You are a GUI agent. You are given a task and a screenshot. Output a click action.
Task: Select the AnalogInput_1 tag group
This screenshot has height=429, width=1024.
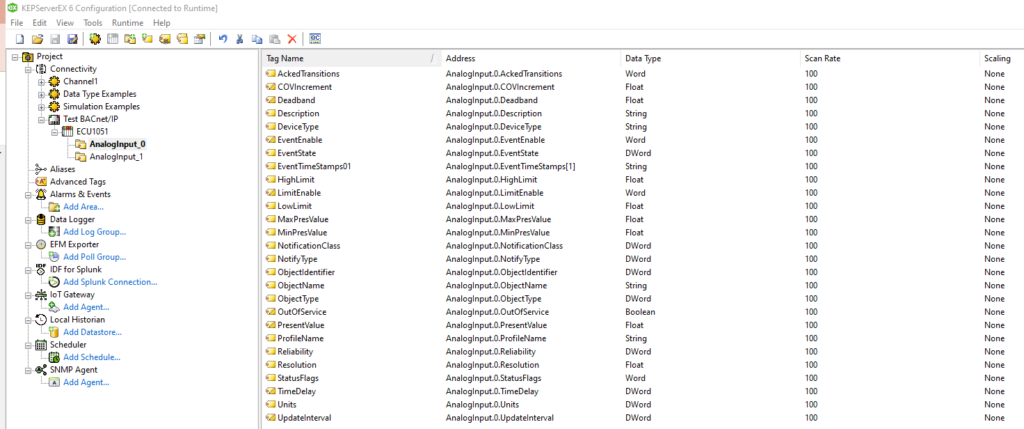pos(116,157)
